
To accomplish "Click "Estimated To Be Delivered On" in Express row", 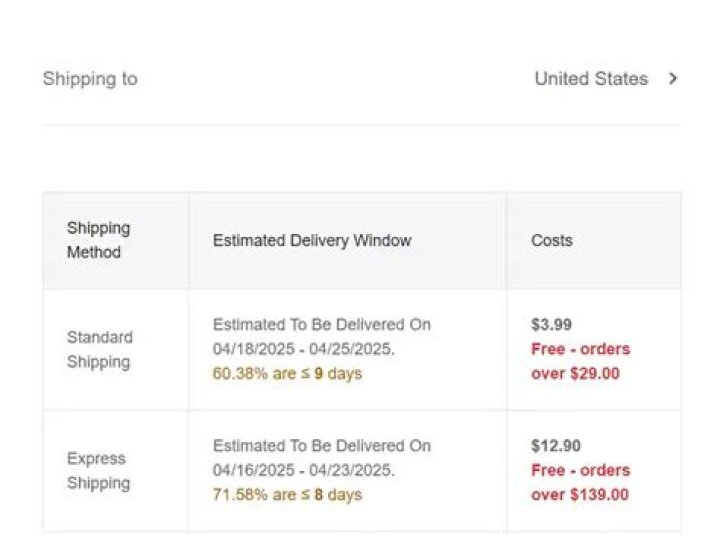I will 322,445.
